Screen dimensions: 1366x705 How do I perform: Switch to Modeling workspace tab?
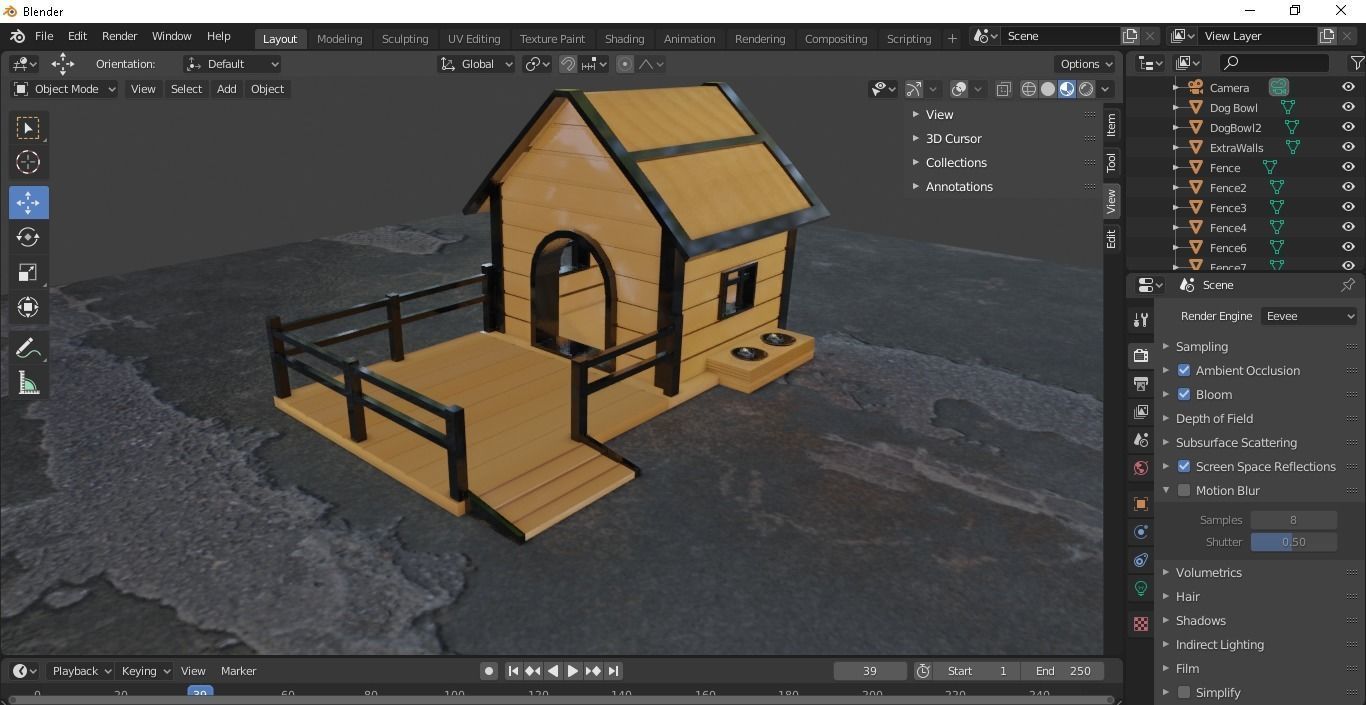pyautogui.click(x=339, y=39)
